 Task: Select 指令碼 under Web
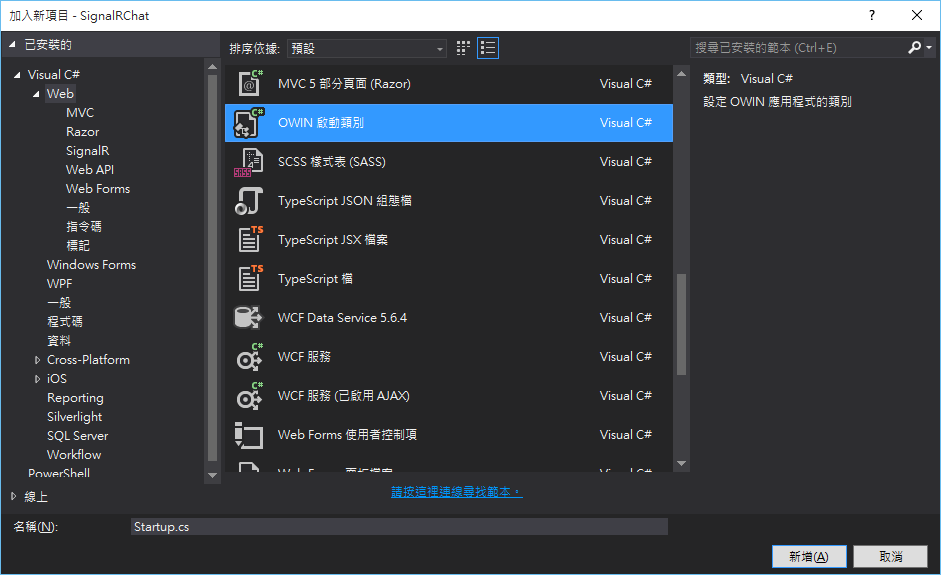(83, 227)
